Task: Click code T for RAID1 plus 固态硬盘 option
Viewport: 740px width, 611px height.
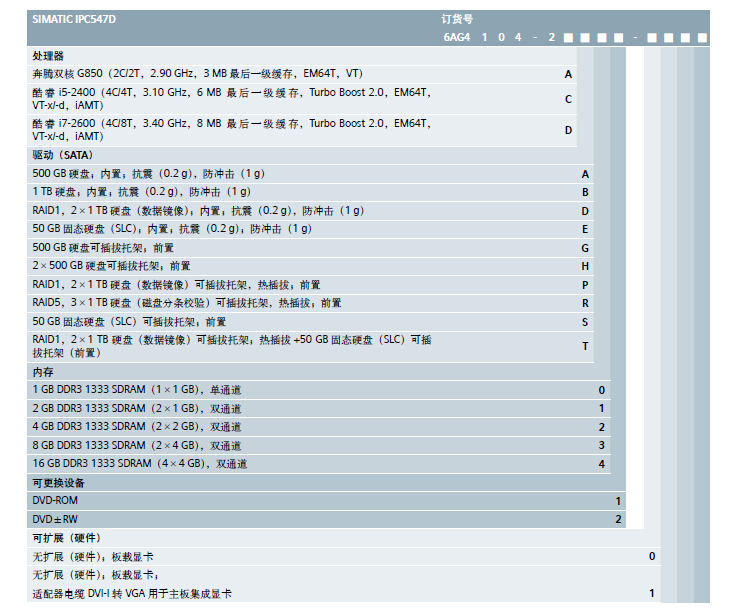Action: tap(586, 346)
